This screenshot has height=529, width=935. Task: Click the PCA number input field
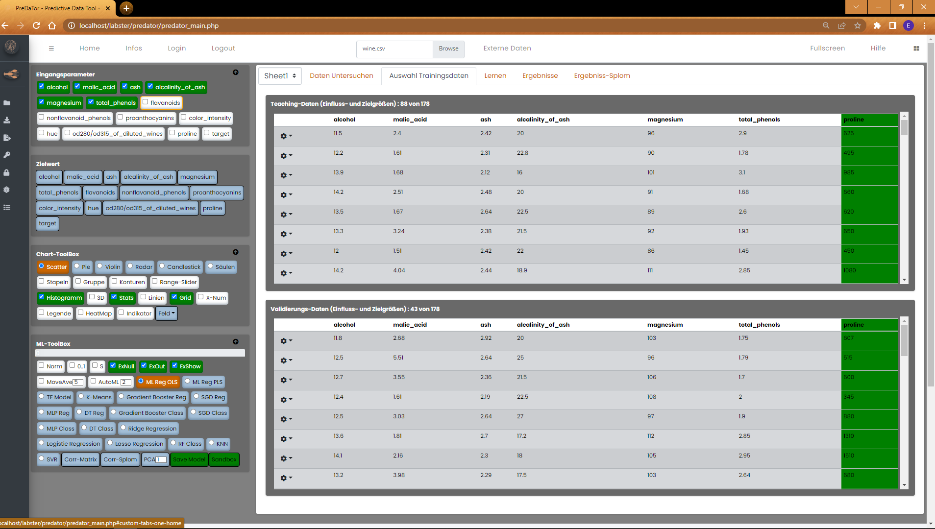click(x=159, y=459)
